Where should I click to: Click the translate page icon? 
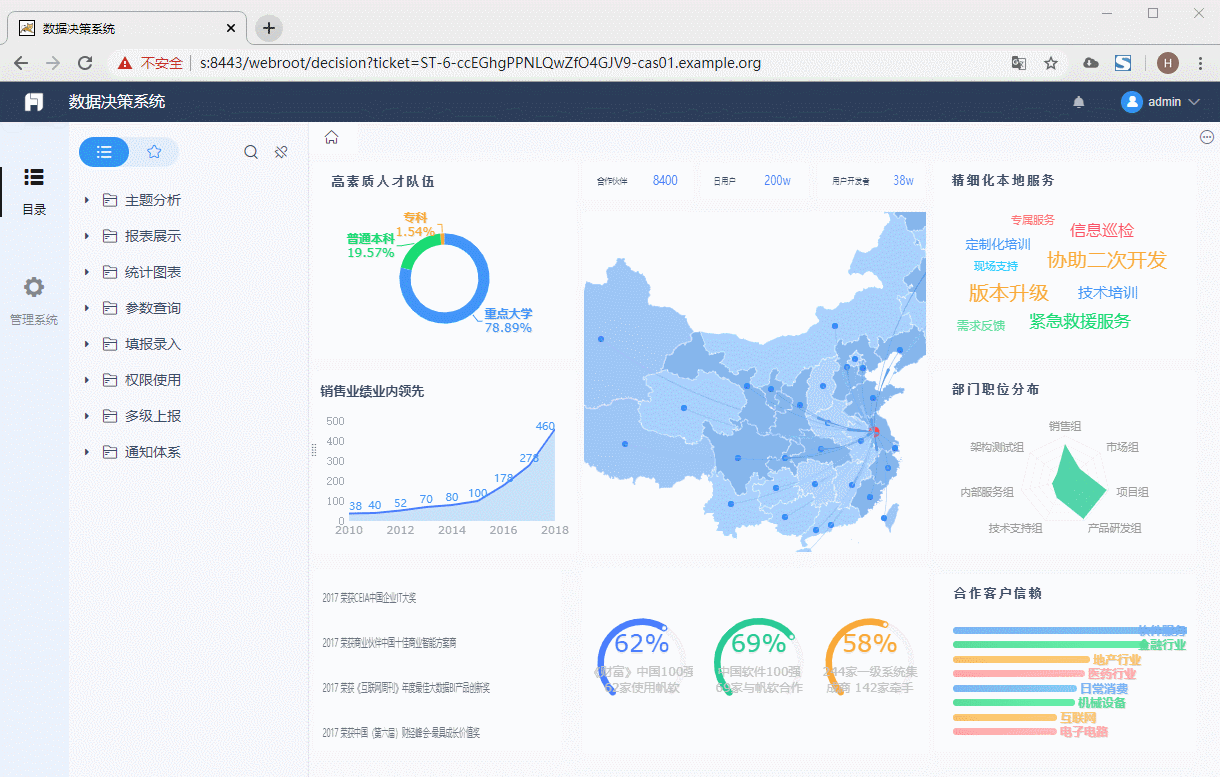(x=1019, y=63)
